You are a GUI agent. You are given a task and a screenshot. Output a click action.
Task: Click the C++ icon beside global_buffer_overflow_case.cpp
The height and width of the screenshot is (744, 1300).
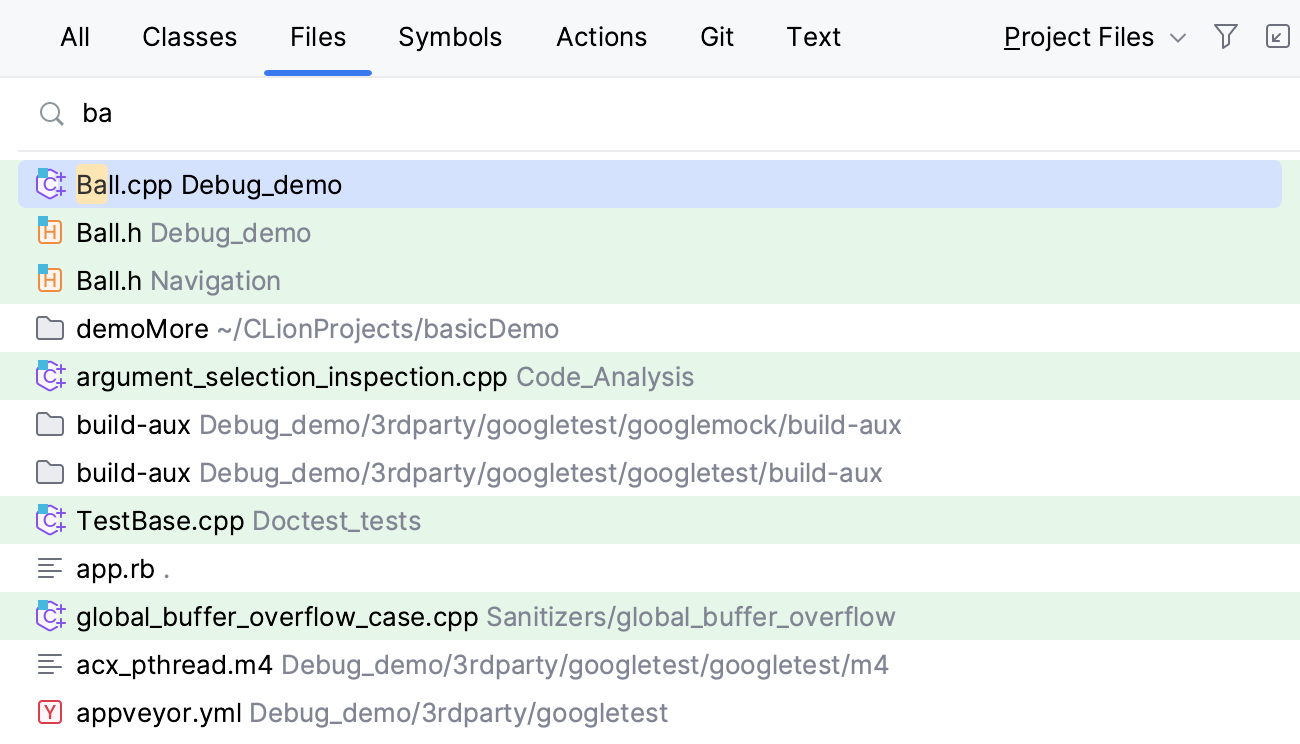(50, 616)
